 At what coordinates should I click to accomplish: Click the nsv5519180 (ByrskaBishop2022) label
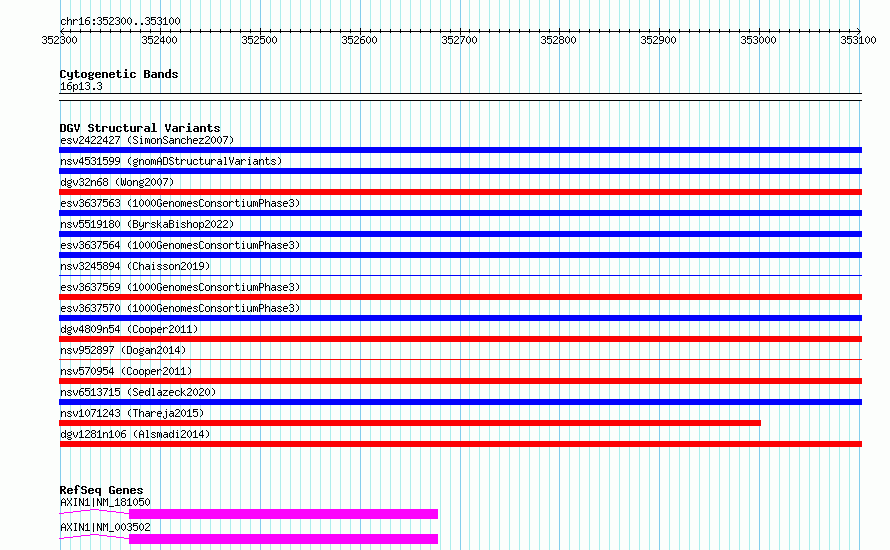pyautogui.click(x=147, y=224)
